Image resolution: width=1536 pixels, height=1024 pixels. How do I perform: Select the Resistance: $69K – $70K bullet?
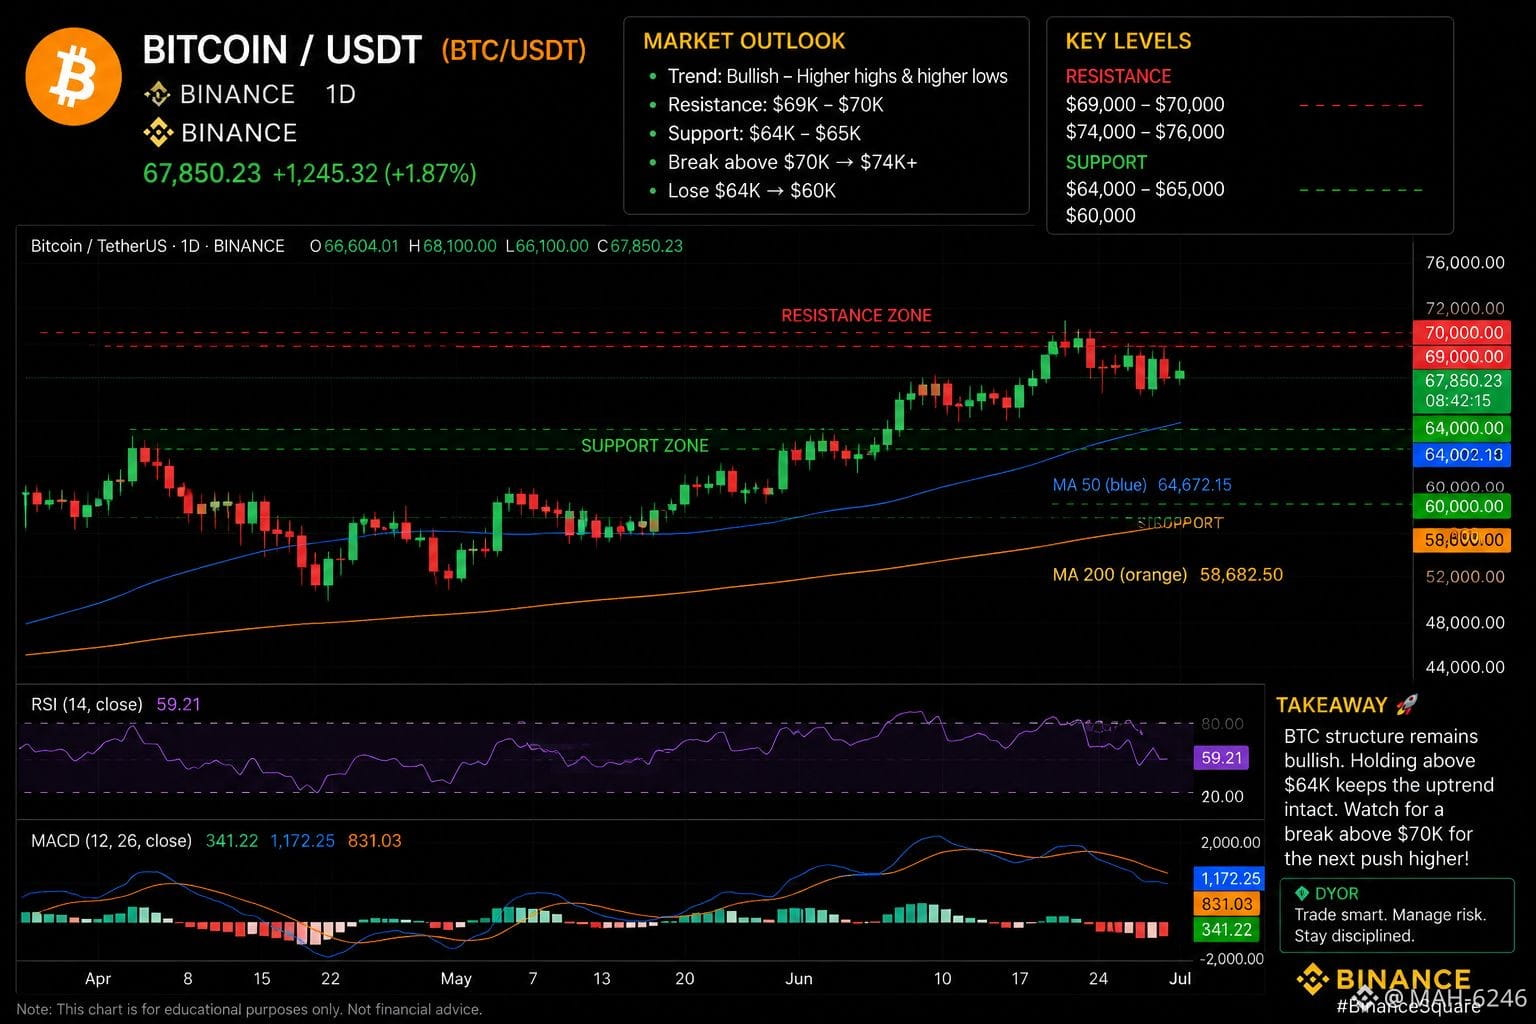click(x=775, y=104)
